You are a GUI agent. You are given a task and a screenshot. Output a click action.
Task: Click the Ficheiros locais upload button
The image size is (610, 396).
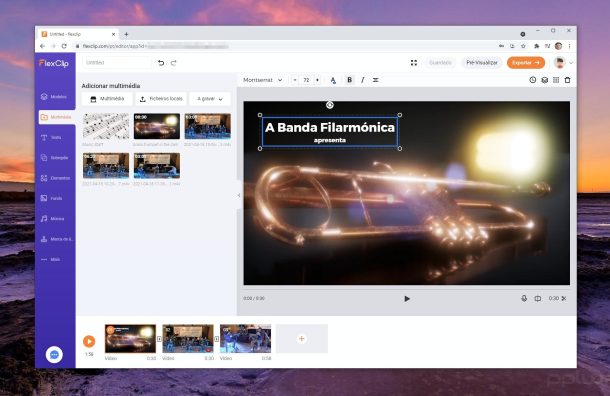tap(161, 99)
